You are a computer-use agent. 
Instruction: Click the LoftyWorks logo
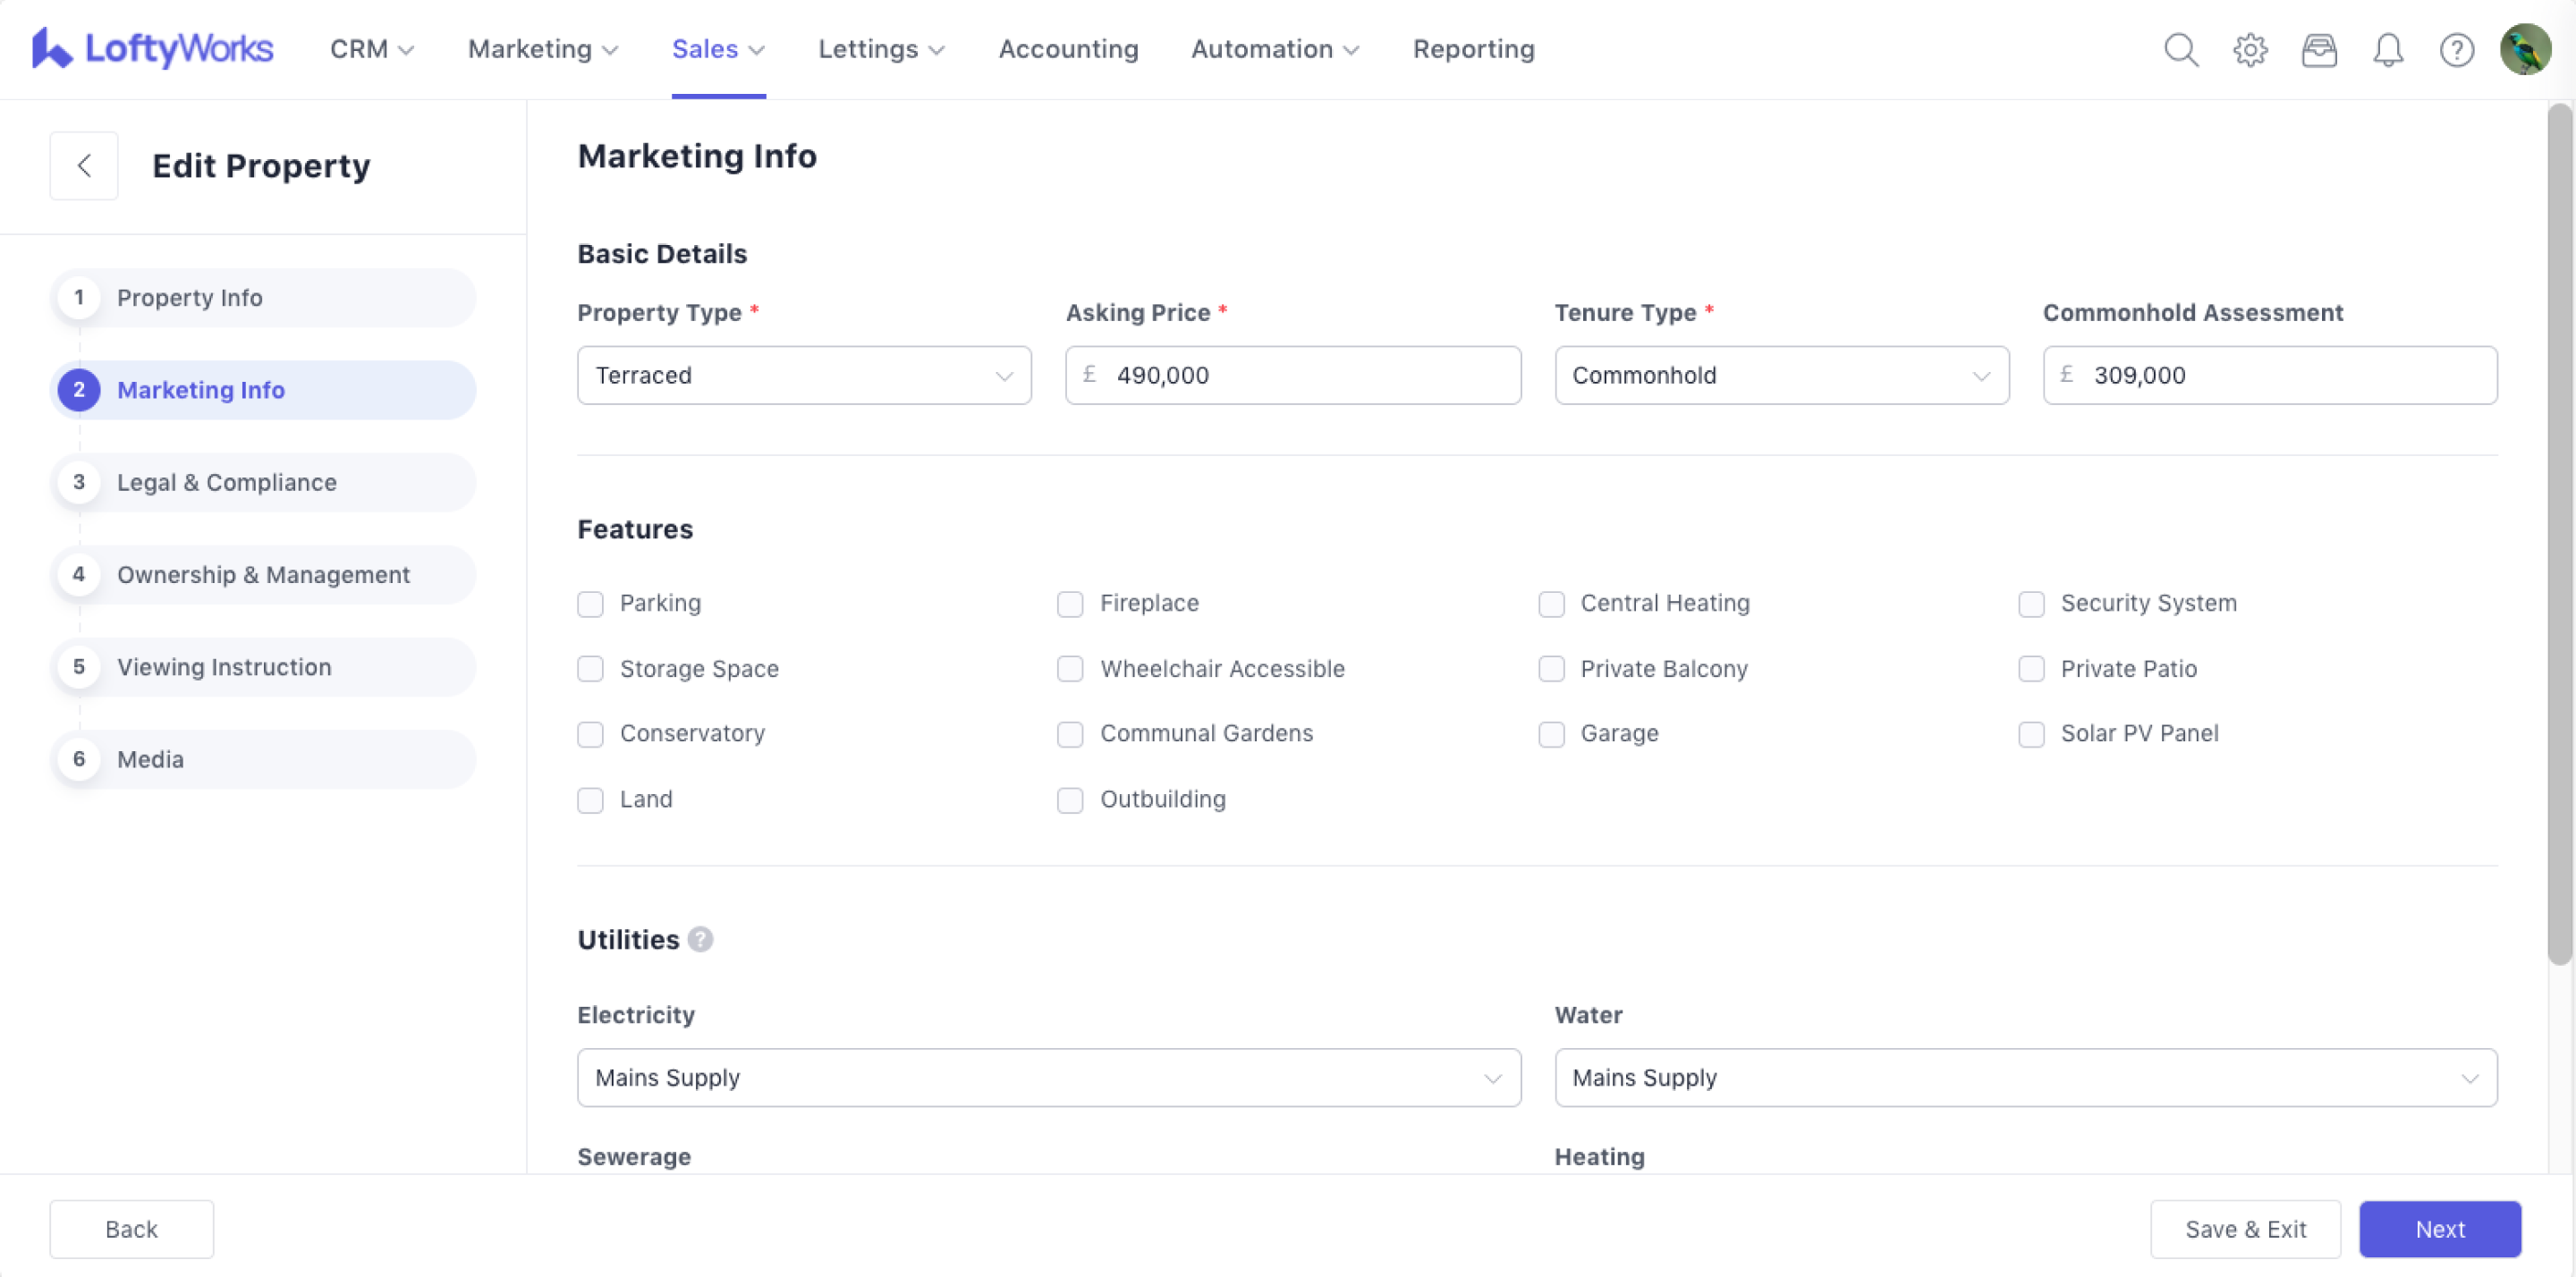pos(152,48)
